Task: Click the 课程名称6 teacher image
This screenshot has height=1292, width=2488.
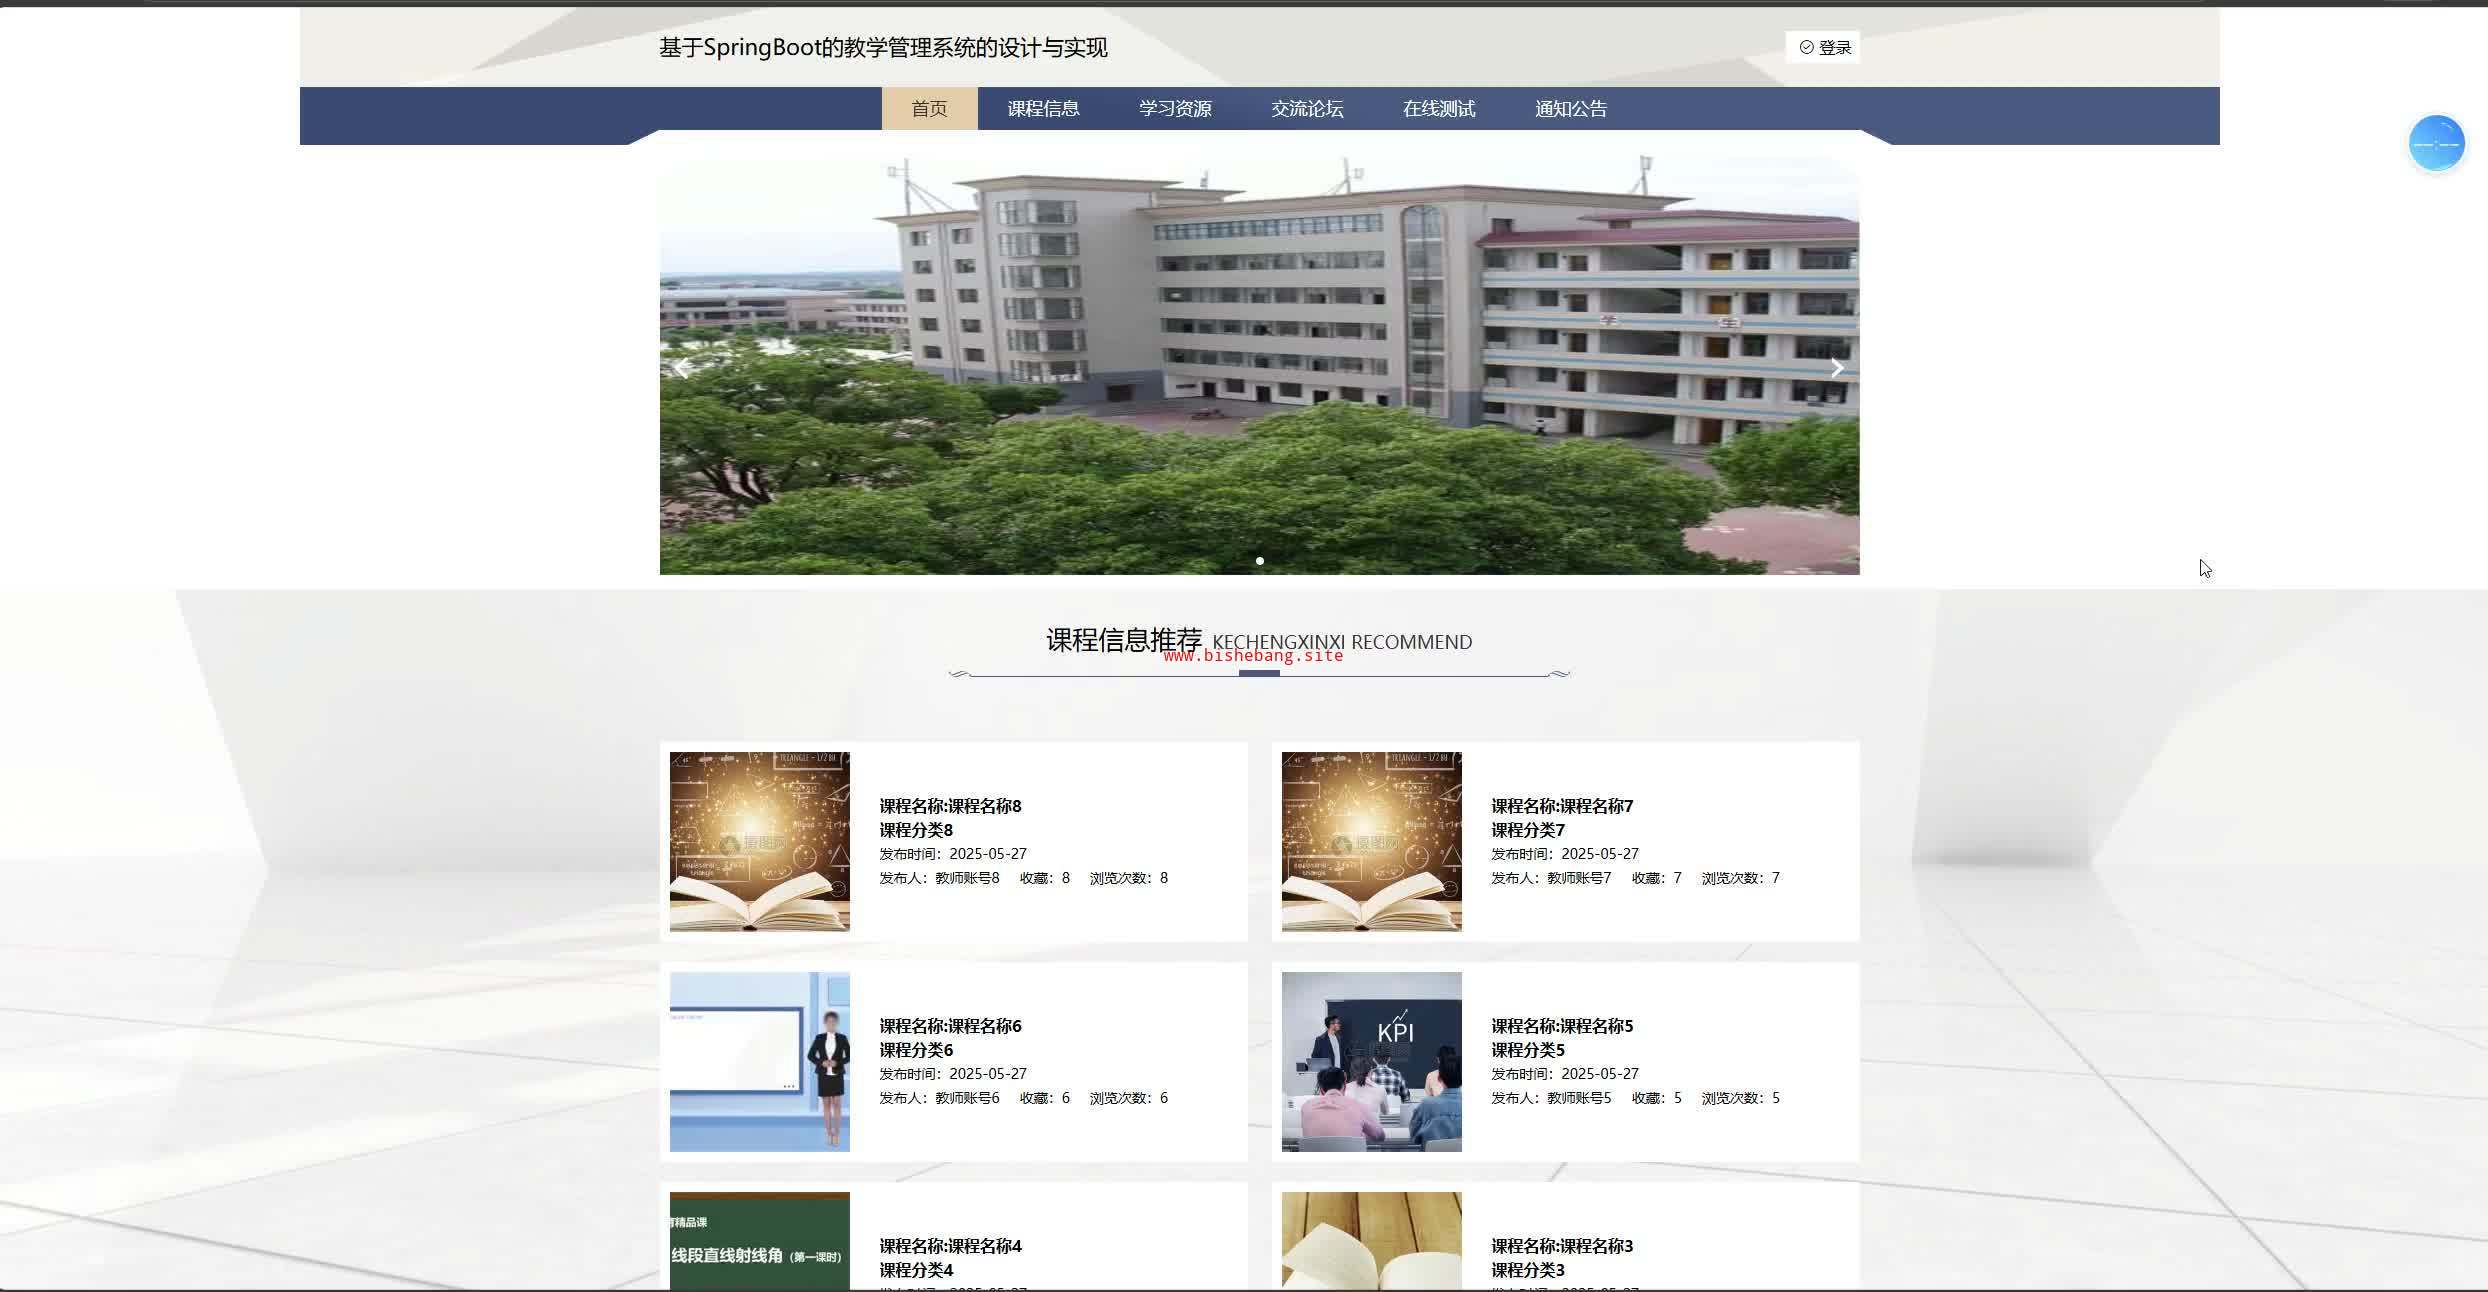Action: (x=760, y=1061)
